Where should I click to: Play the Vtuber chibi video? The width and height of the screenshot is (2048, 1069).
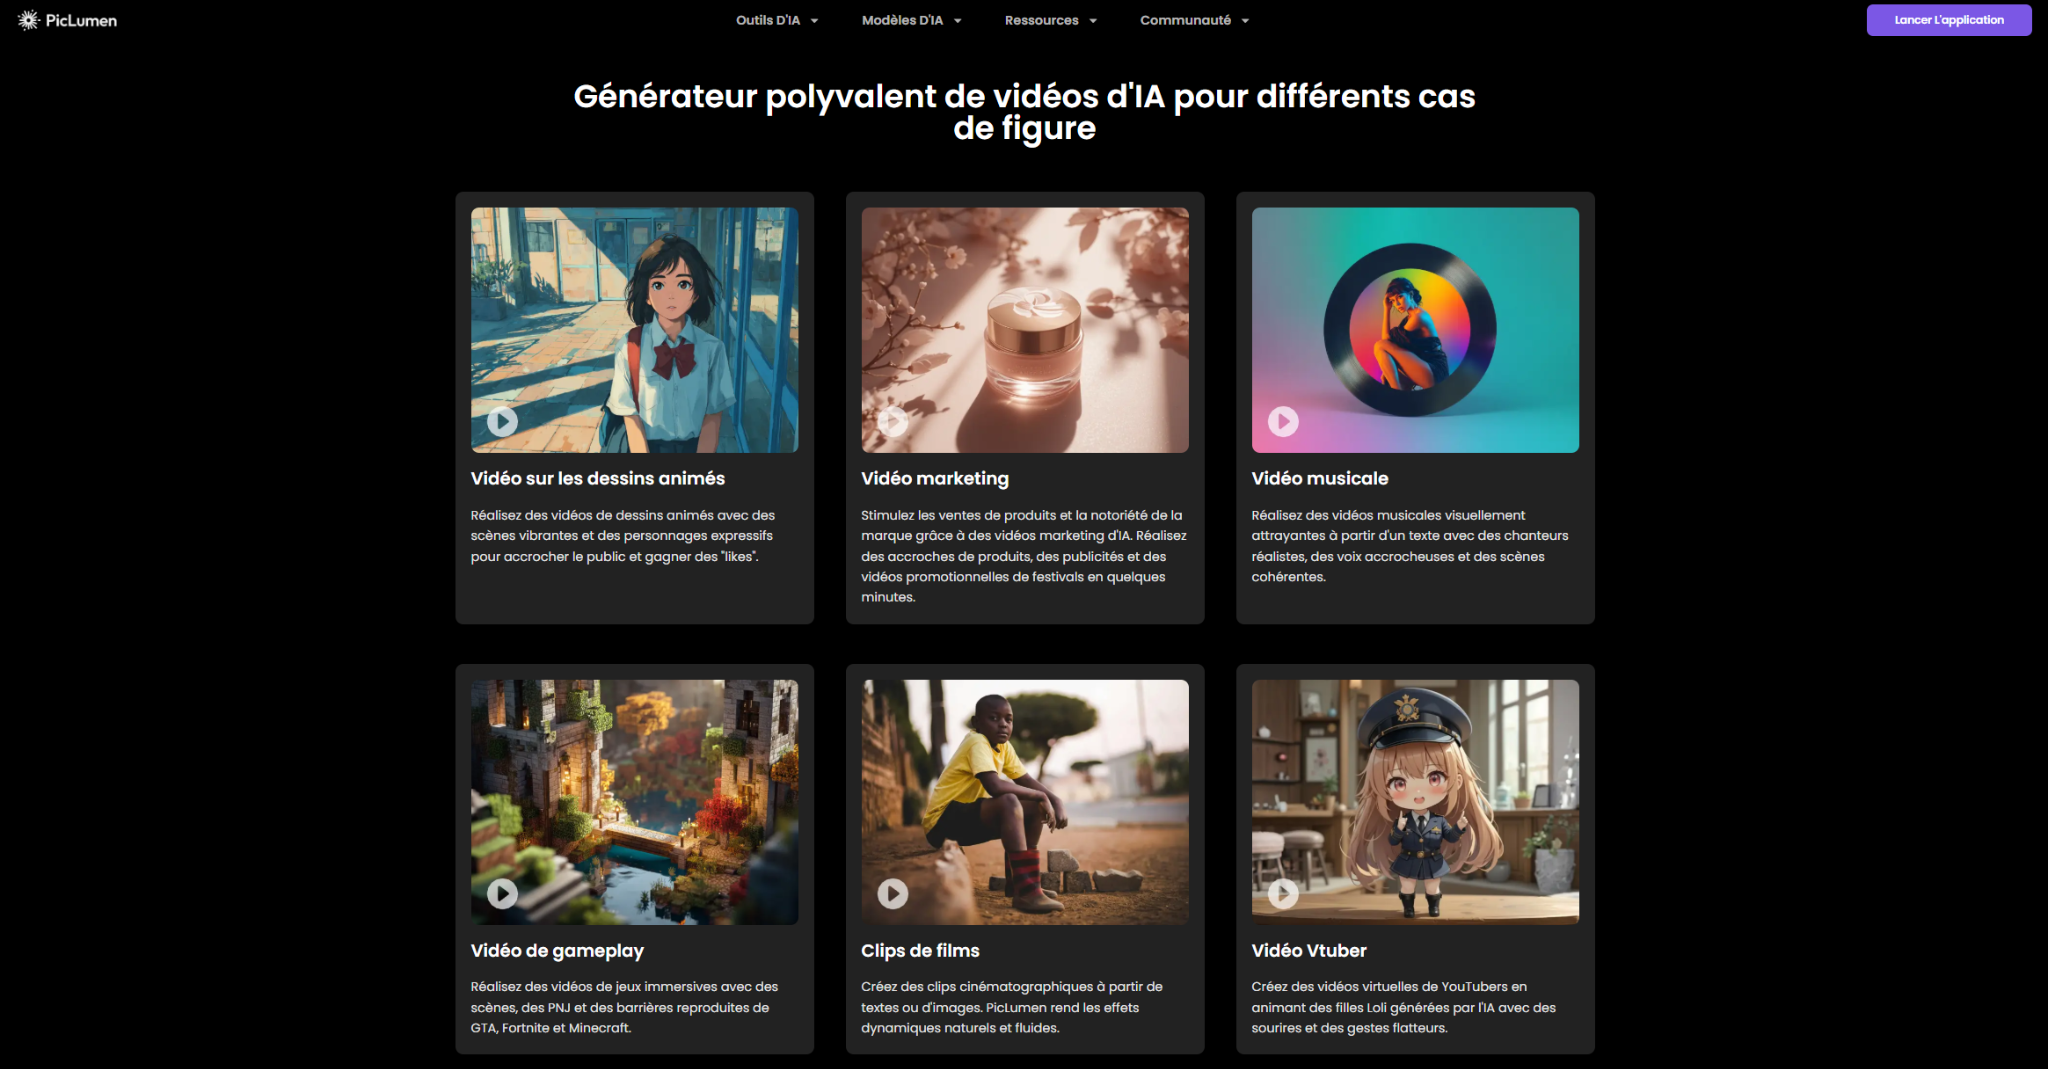(1283, 893)
